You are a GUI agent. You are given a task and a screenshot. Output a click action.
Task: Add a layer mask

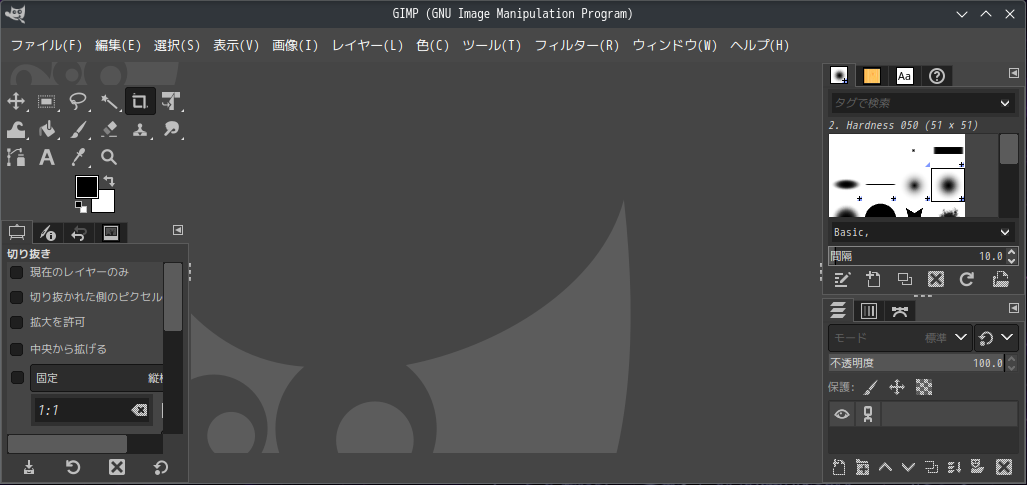(978, 467)
